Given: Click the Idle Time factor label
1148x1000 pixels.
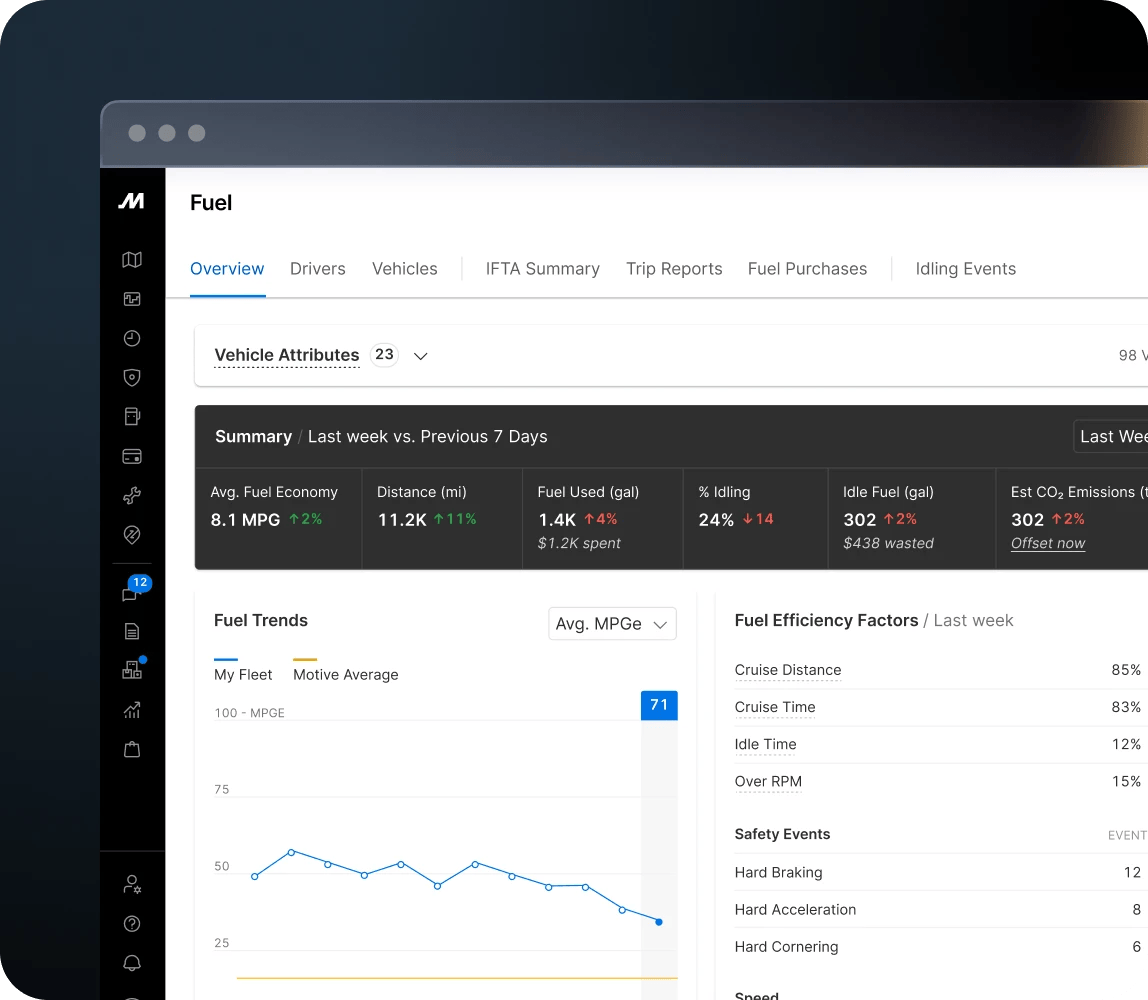Looking at the screenshot, I should [765, 745].
